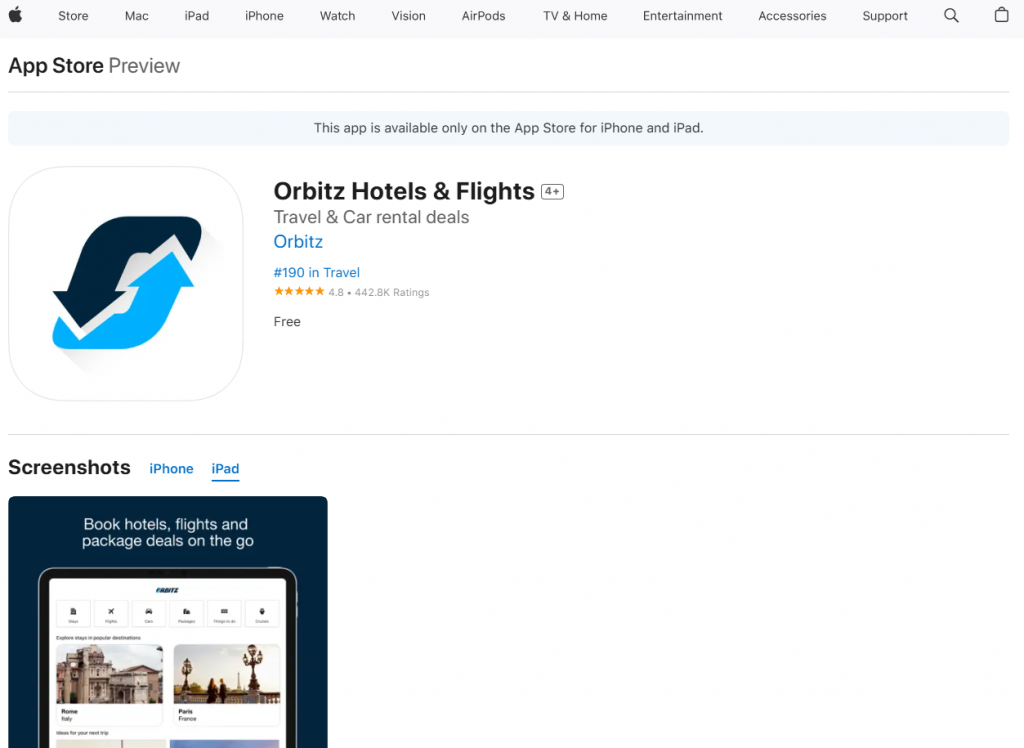This screenshot has height=748, width=1024.
Task: Switch to the iPad screenshots tab
Action: click(225, 468)
